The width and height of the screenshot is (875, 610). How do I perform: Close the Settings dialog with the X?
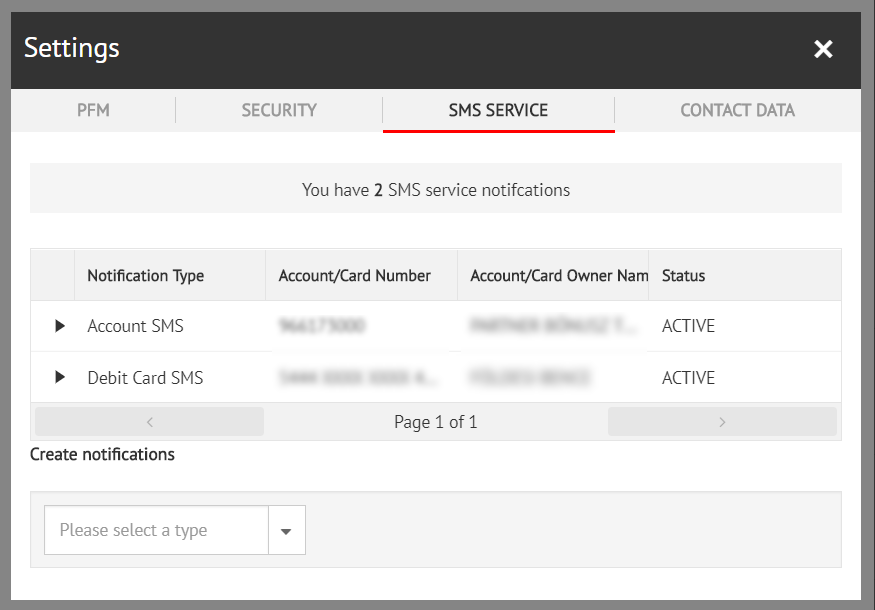823,49
